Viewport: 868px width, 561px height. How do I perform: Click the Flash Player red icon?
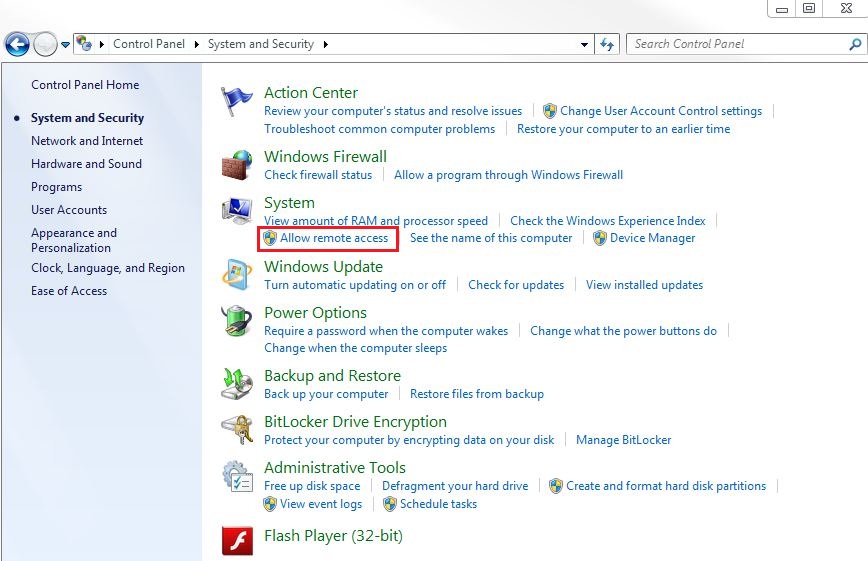[237, 541]
